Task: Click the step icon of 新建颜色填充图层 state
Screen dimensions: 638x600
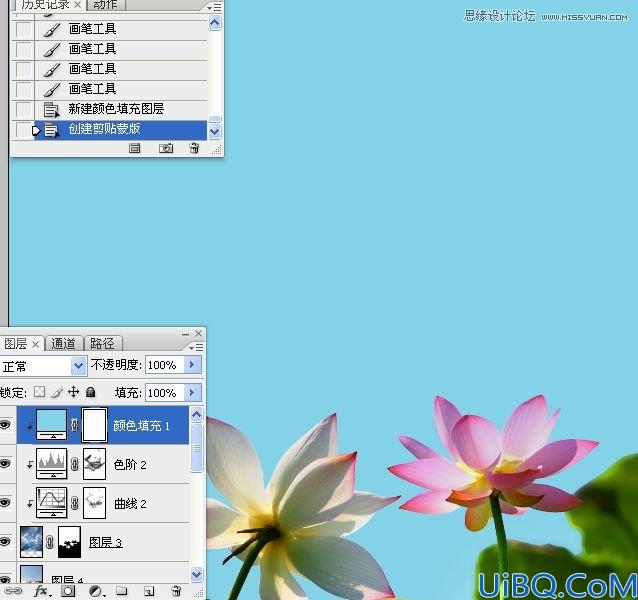Action: click(51, 109)
